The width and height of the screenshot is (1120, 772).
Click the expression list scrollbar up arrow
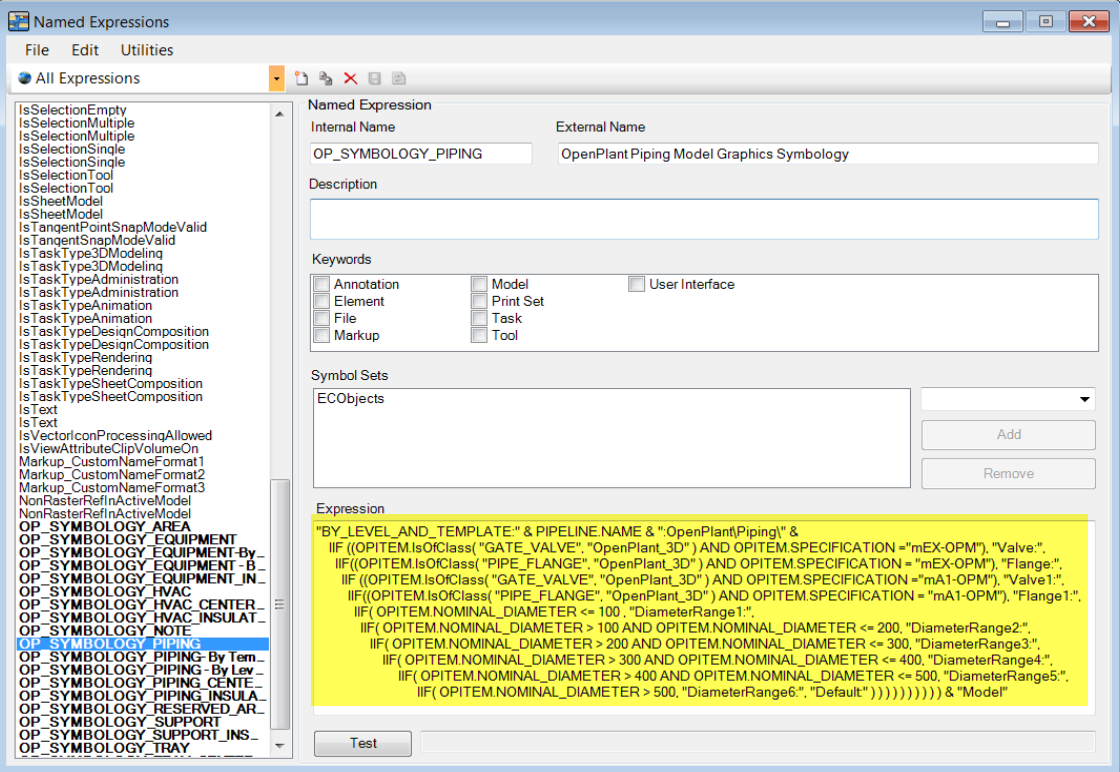pyautogui.click(x=279, y=114)
